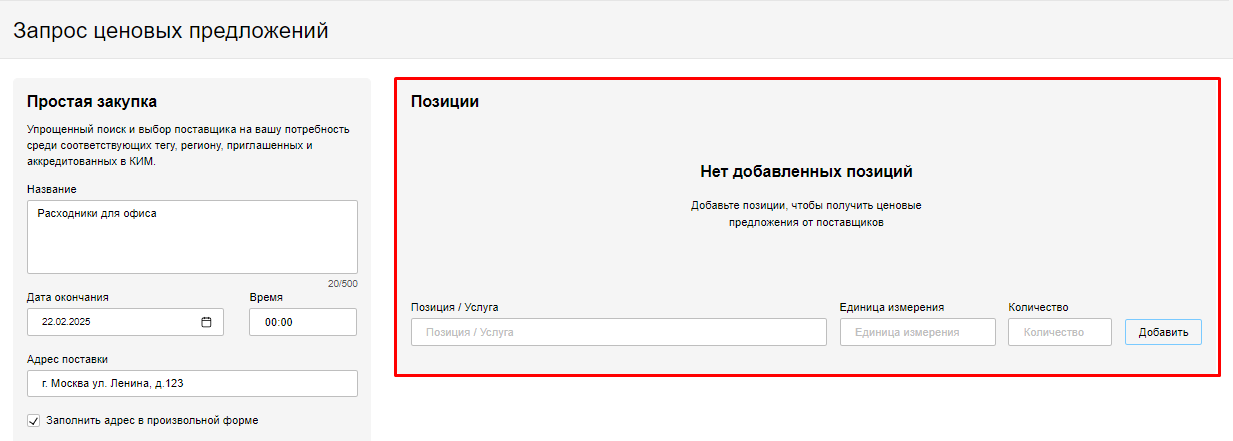This screenshot has width=1233, height=441.
Task: Focus the date input showing 22.02.2025
Action: pyautogui.click(x=115, y=322)
